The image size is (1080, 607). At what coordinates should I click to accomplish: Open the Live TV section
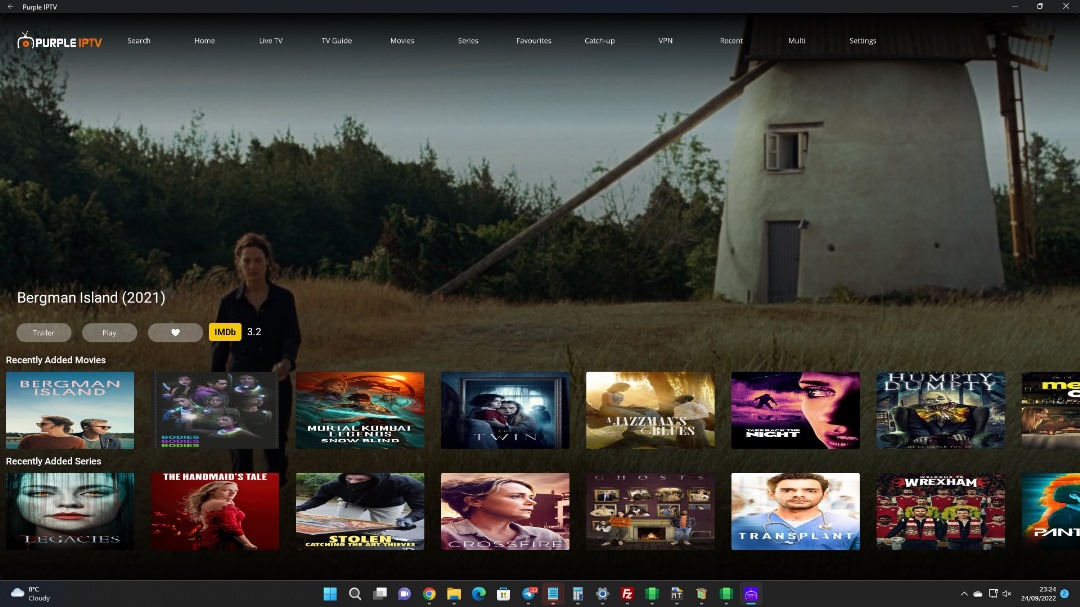tap(270, 41)
